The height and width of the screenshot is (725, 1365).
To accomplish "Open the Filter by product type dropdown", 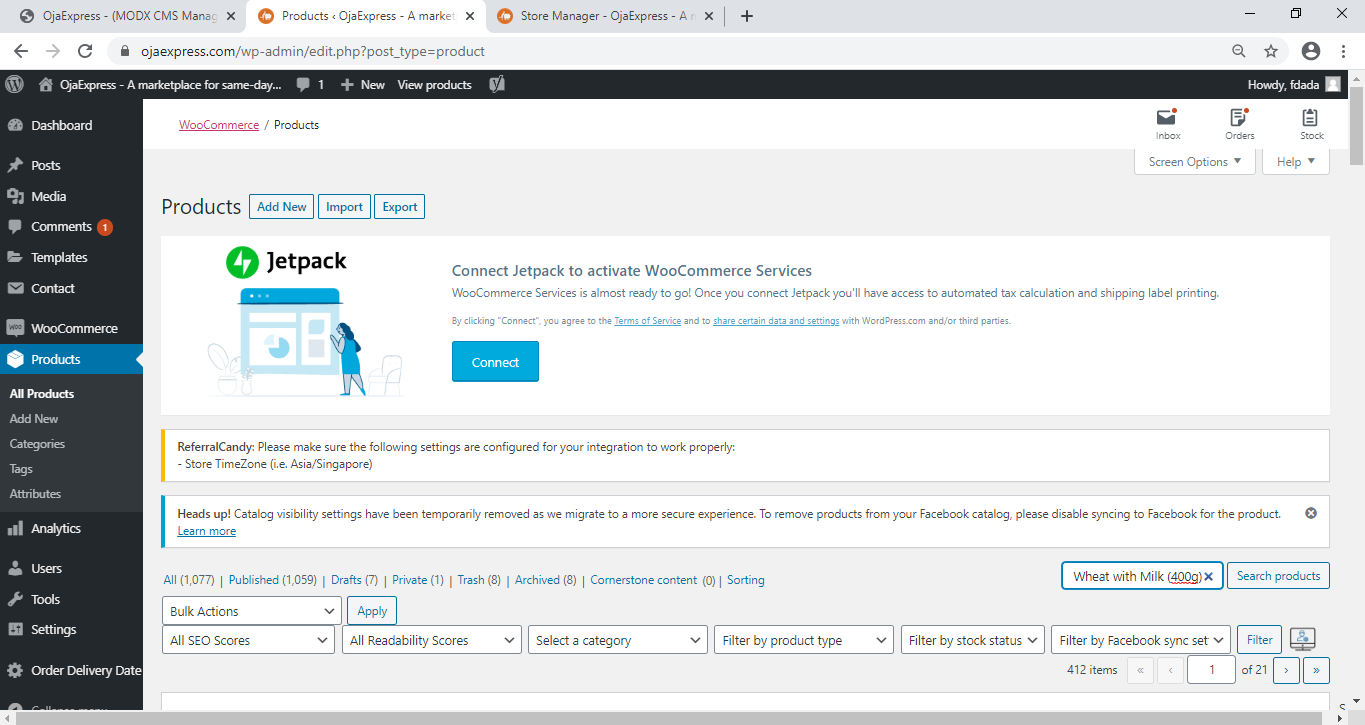I will tap(804, 640).
